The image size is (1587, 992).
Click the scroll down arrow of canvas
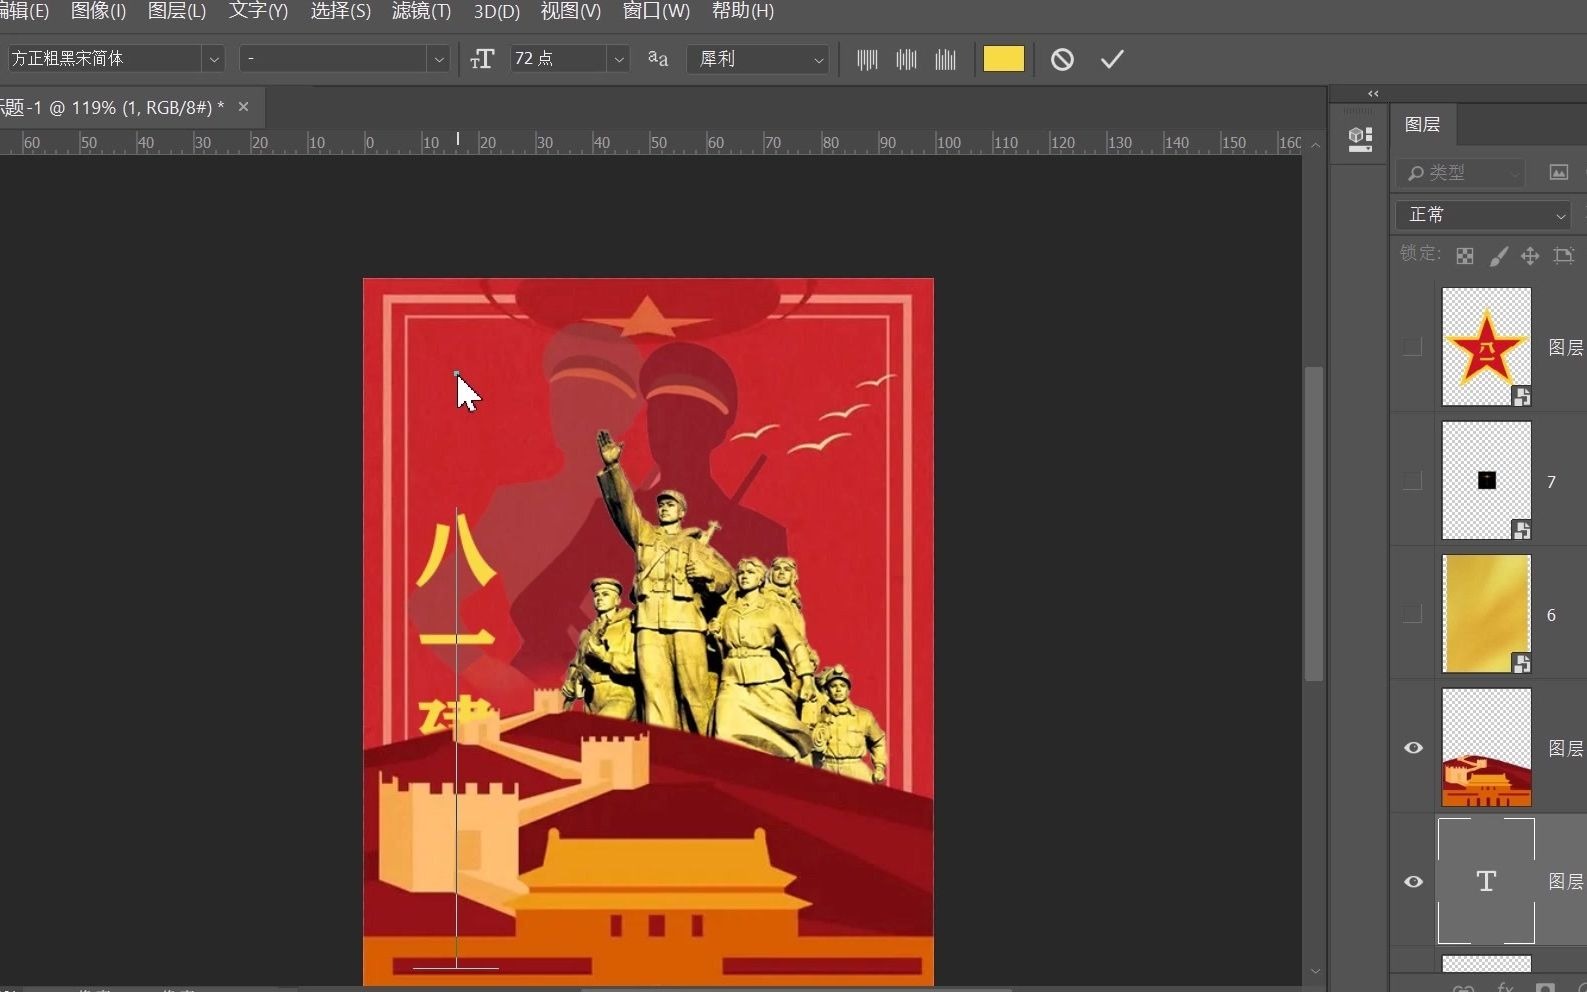(x=1315, y=971)
